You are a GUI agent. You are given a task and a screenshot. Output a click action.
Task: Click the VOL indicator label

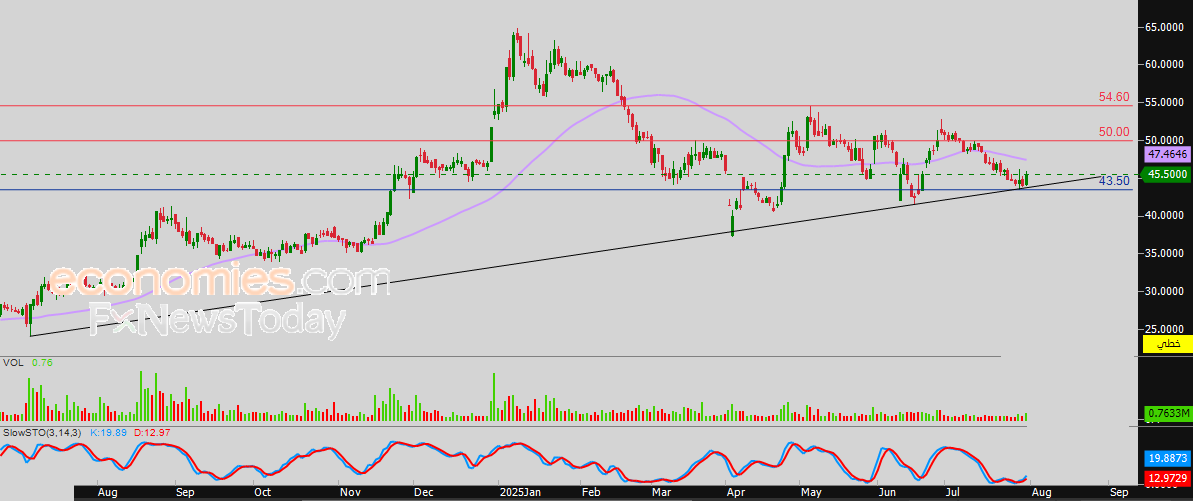12,363
